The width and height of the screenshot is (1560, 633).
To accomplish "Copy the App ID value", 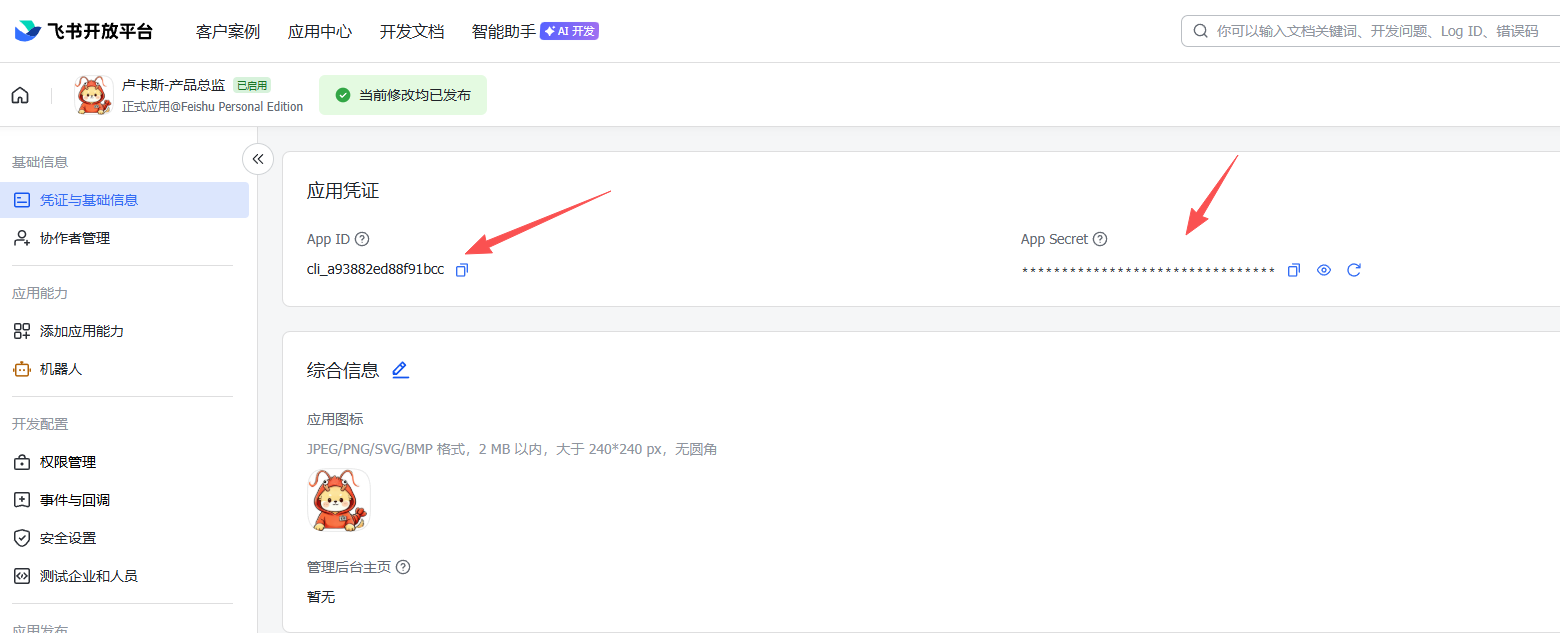I will click(x=461, y=270).
